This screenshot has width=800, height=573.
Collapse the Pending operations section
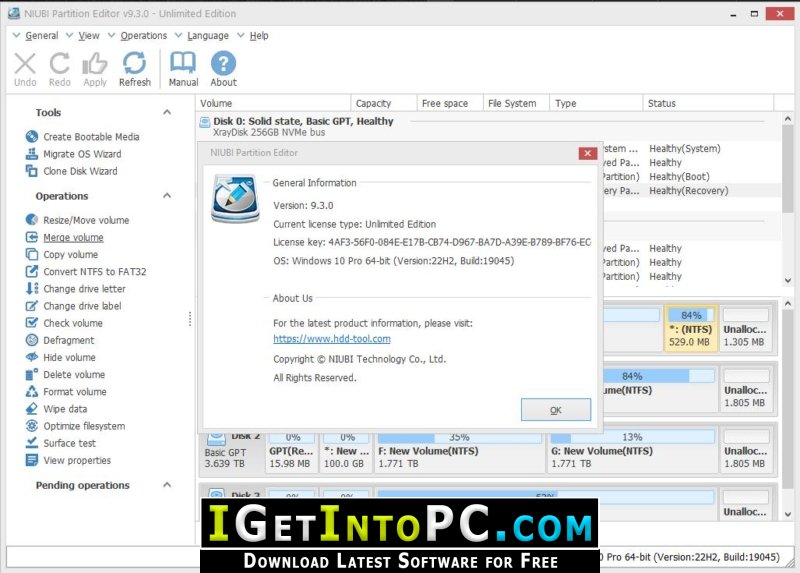coord(167,485)
